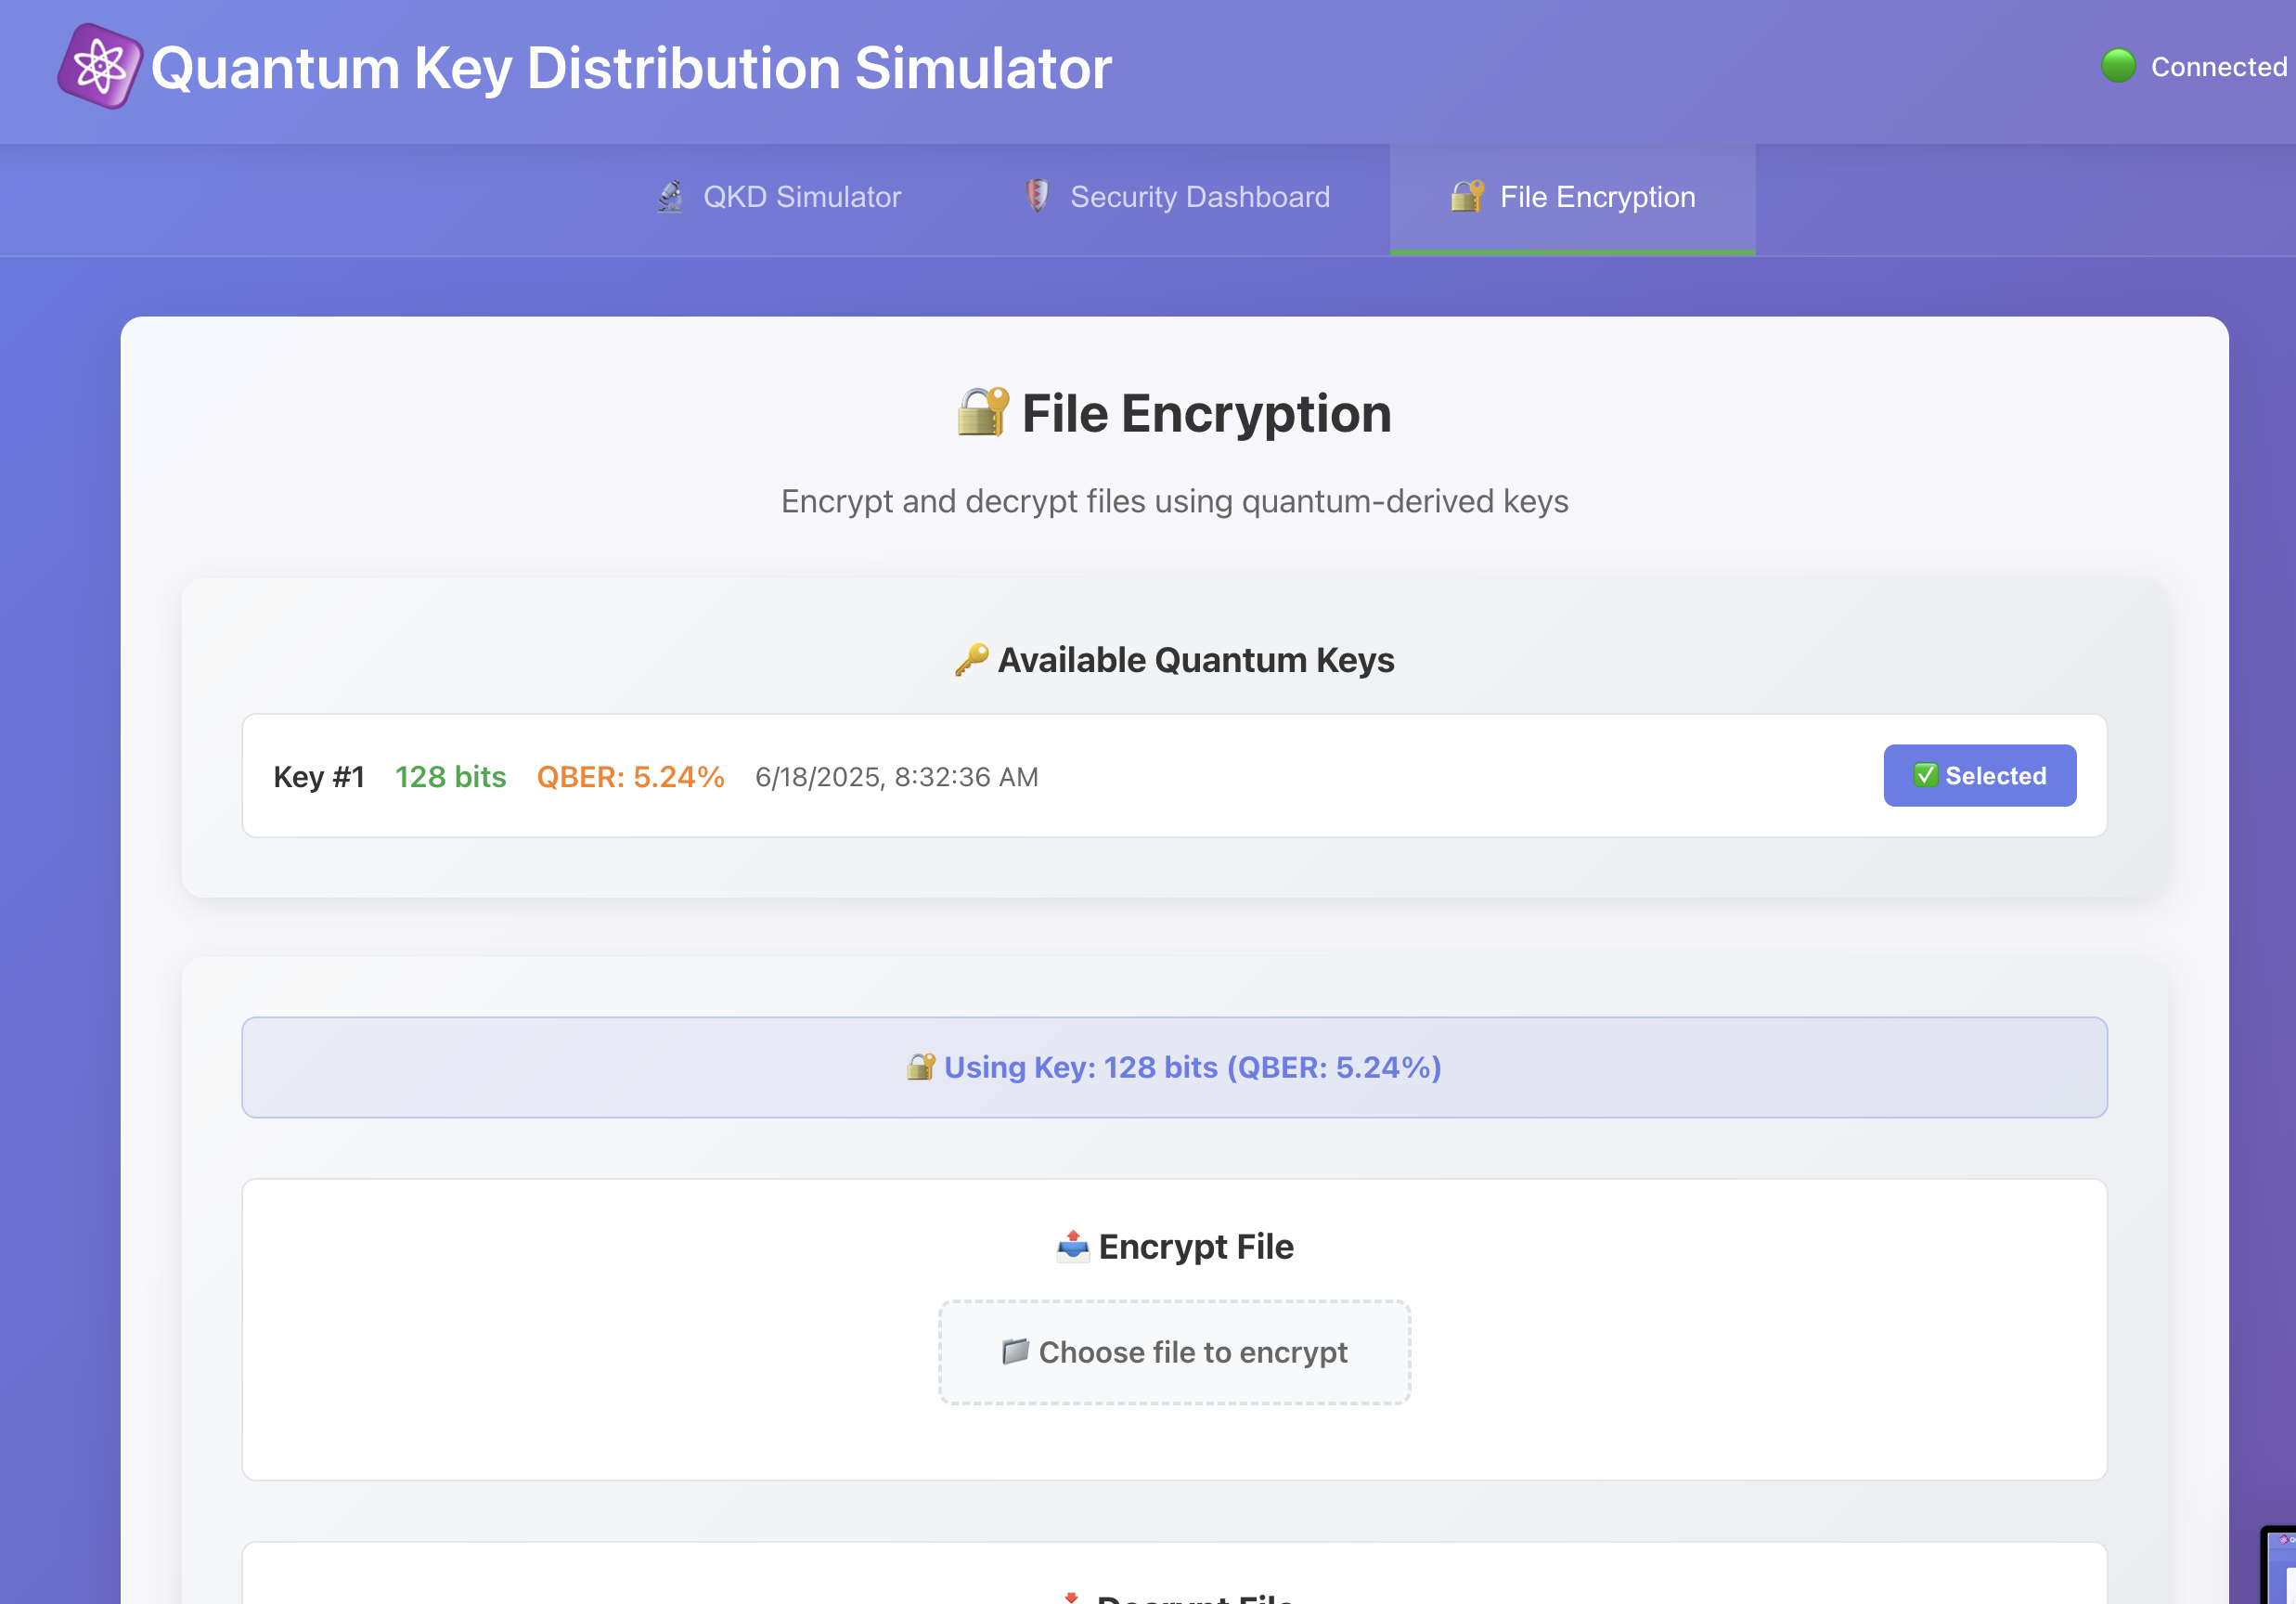
Task: Click the Quantum Key Distribution Simulator title
Action: tap(631, 68)
